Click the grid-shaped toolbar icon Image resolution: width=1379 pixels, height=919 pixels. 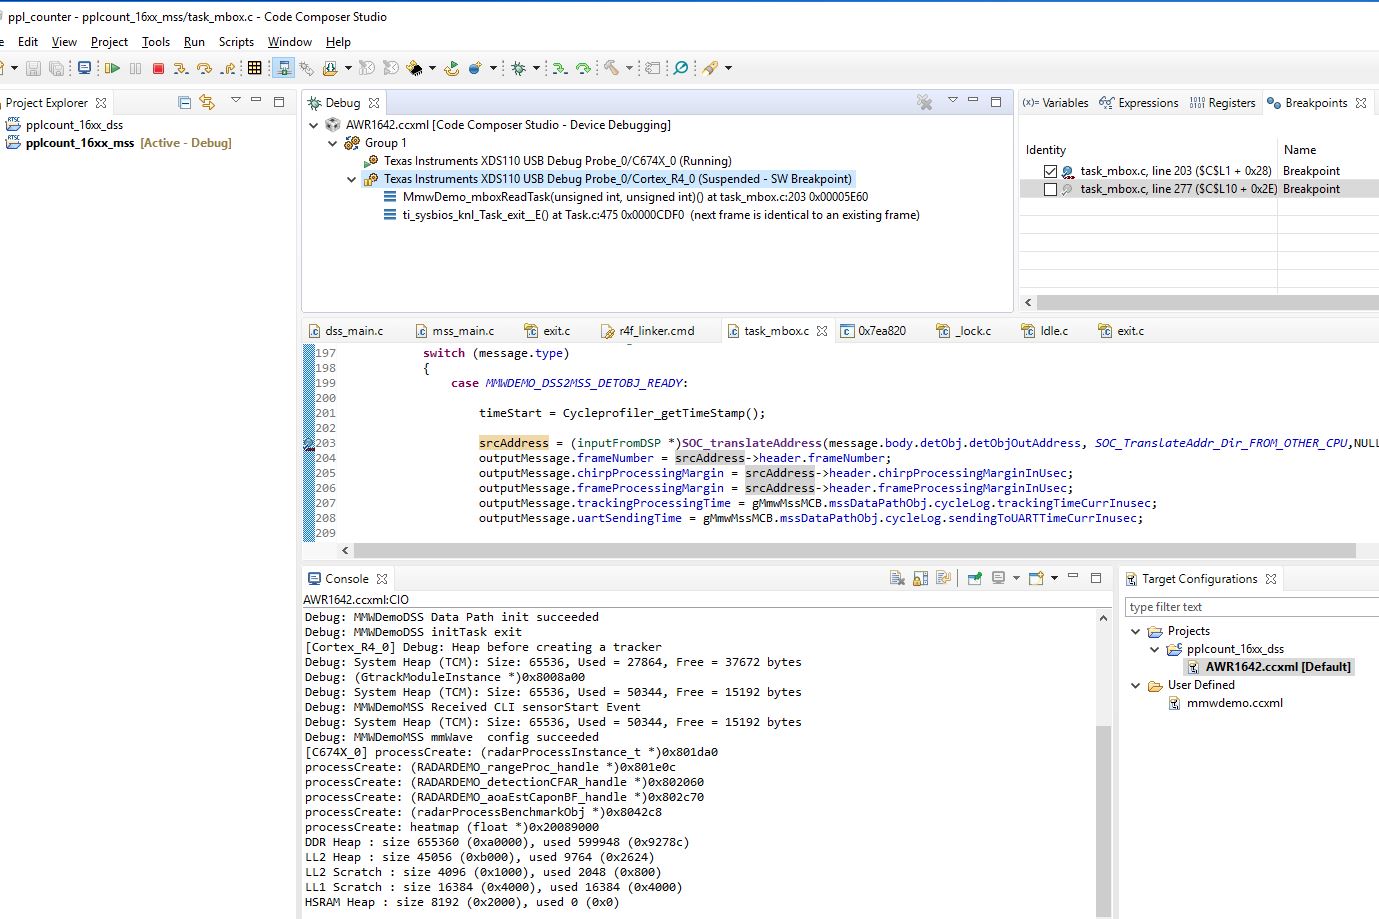point(255,68)
